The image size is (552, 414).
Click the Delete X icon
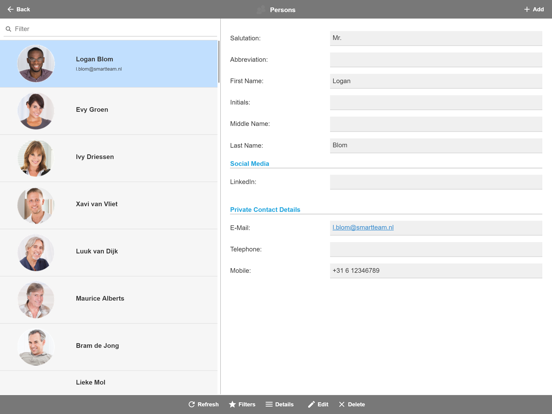[341, 404]
